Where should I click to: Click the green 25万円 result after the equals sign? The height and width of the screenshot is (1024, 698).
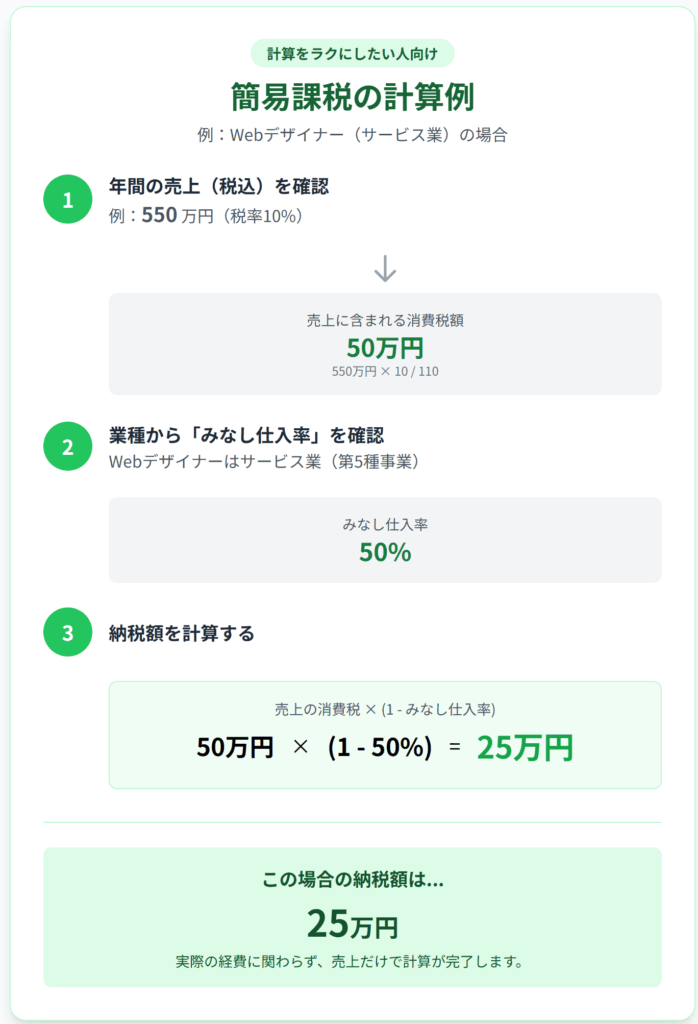[x=525, y=747]
